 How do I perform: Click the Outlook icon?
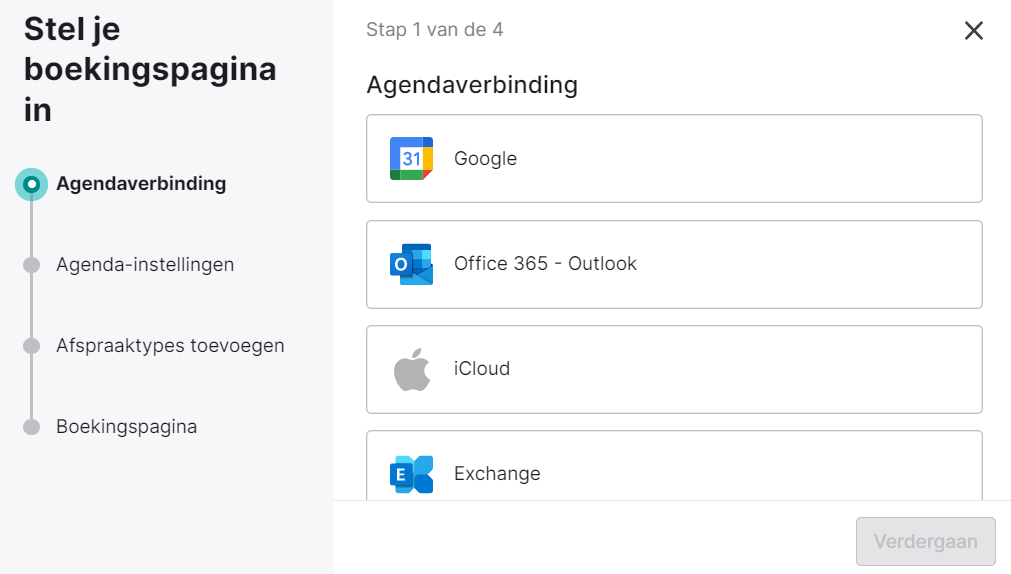411,264
